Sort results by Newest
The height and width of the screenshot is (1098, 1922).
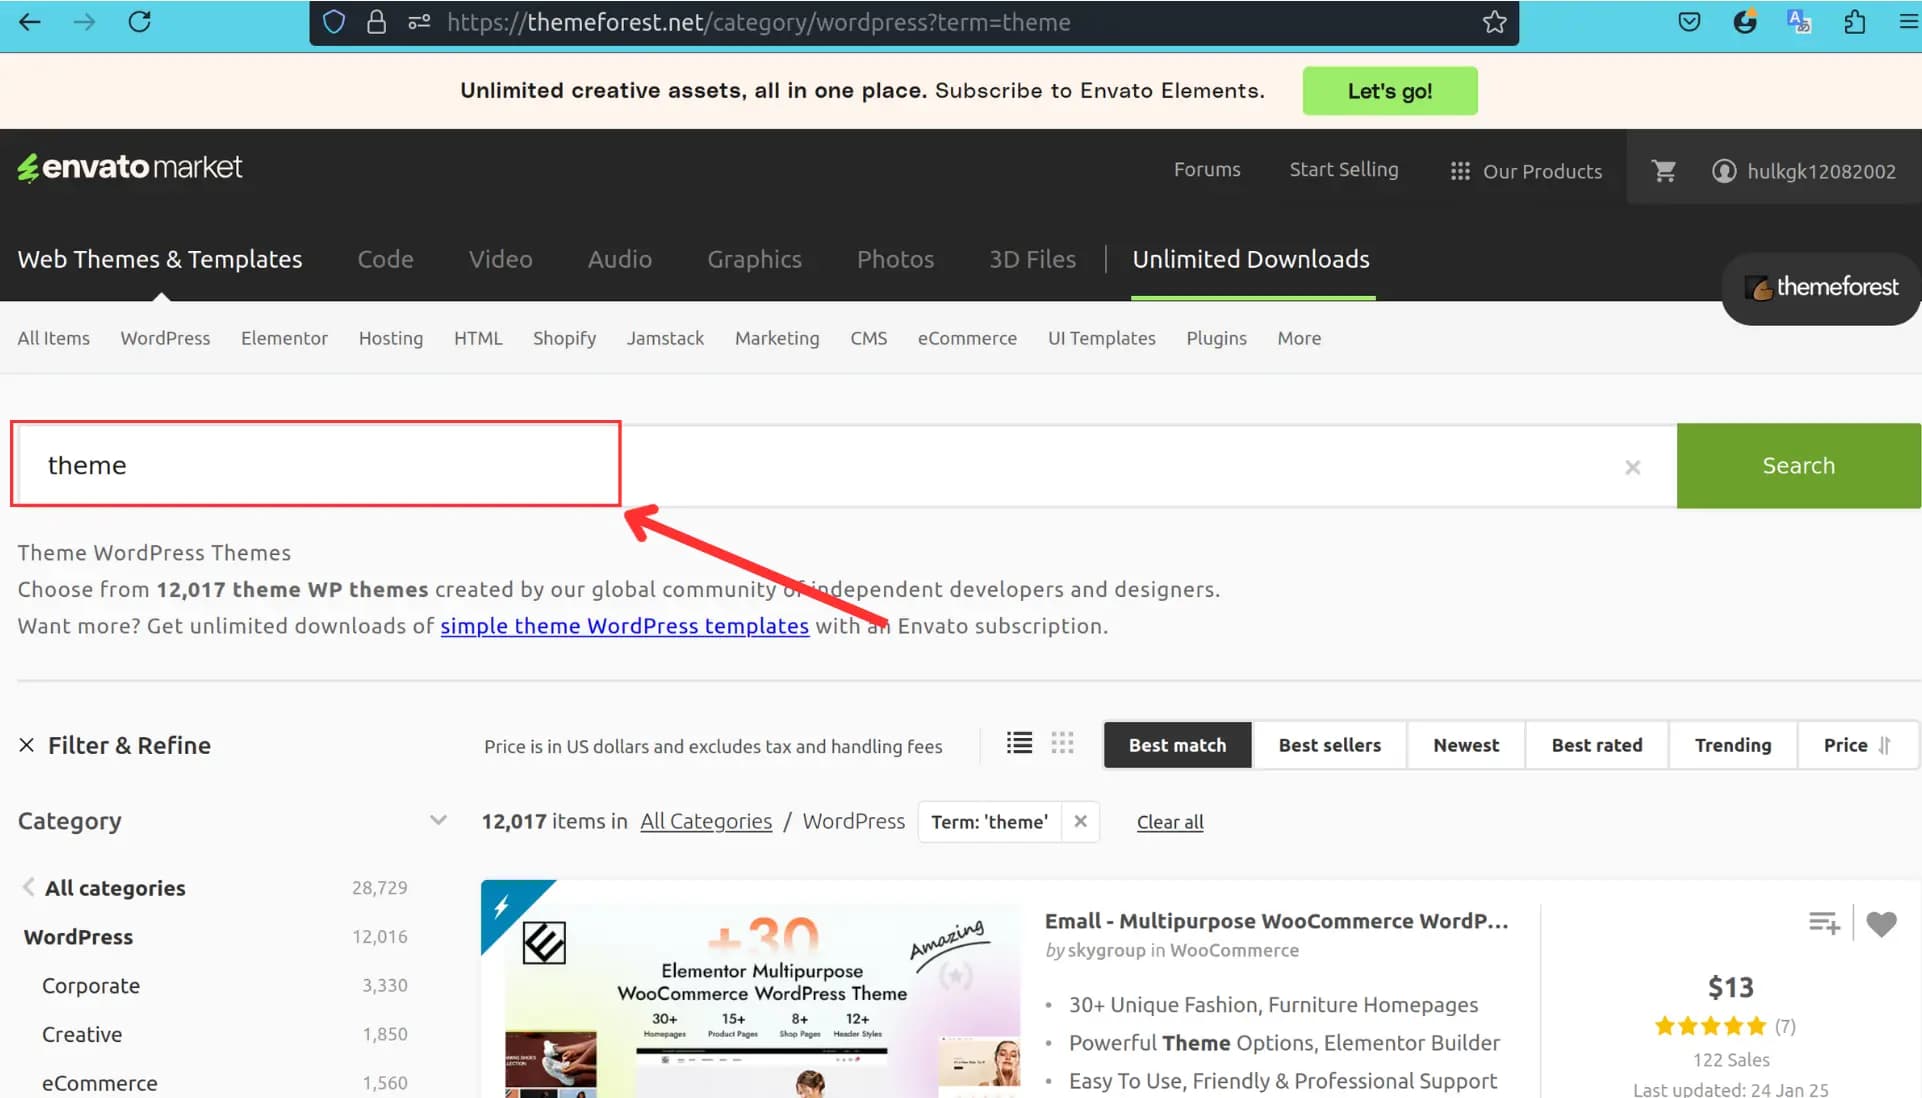click(x=1466, y=745)
